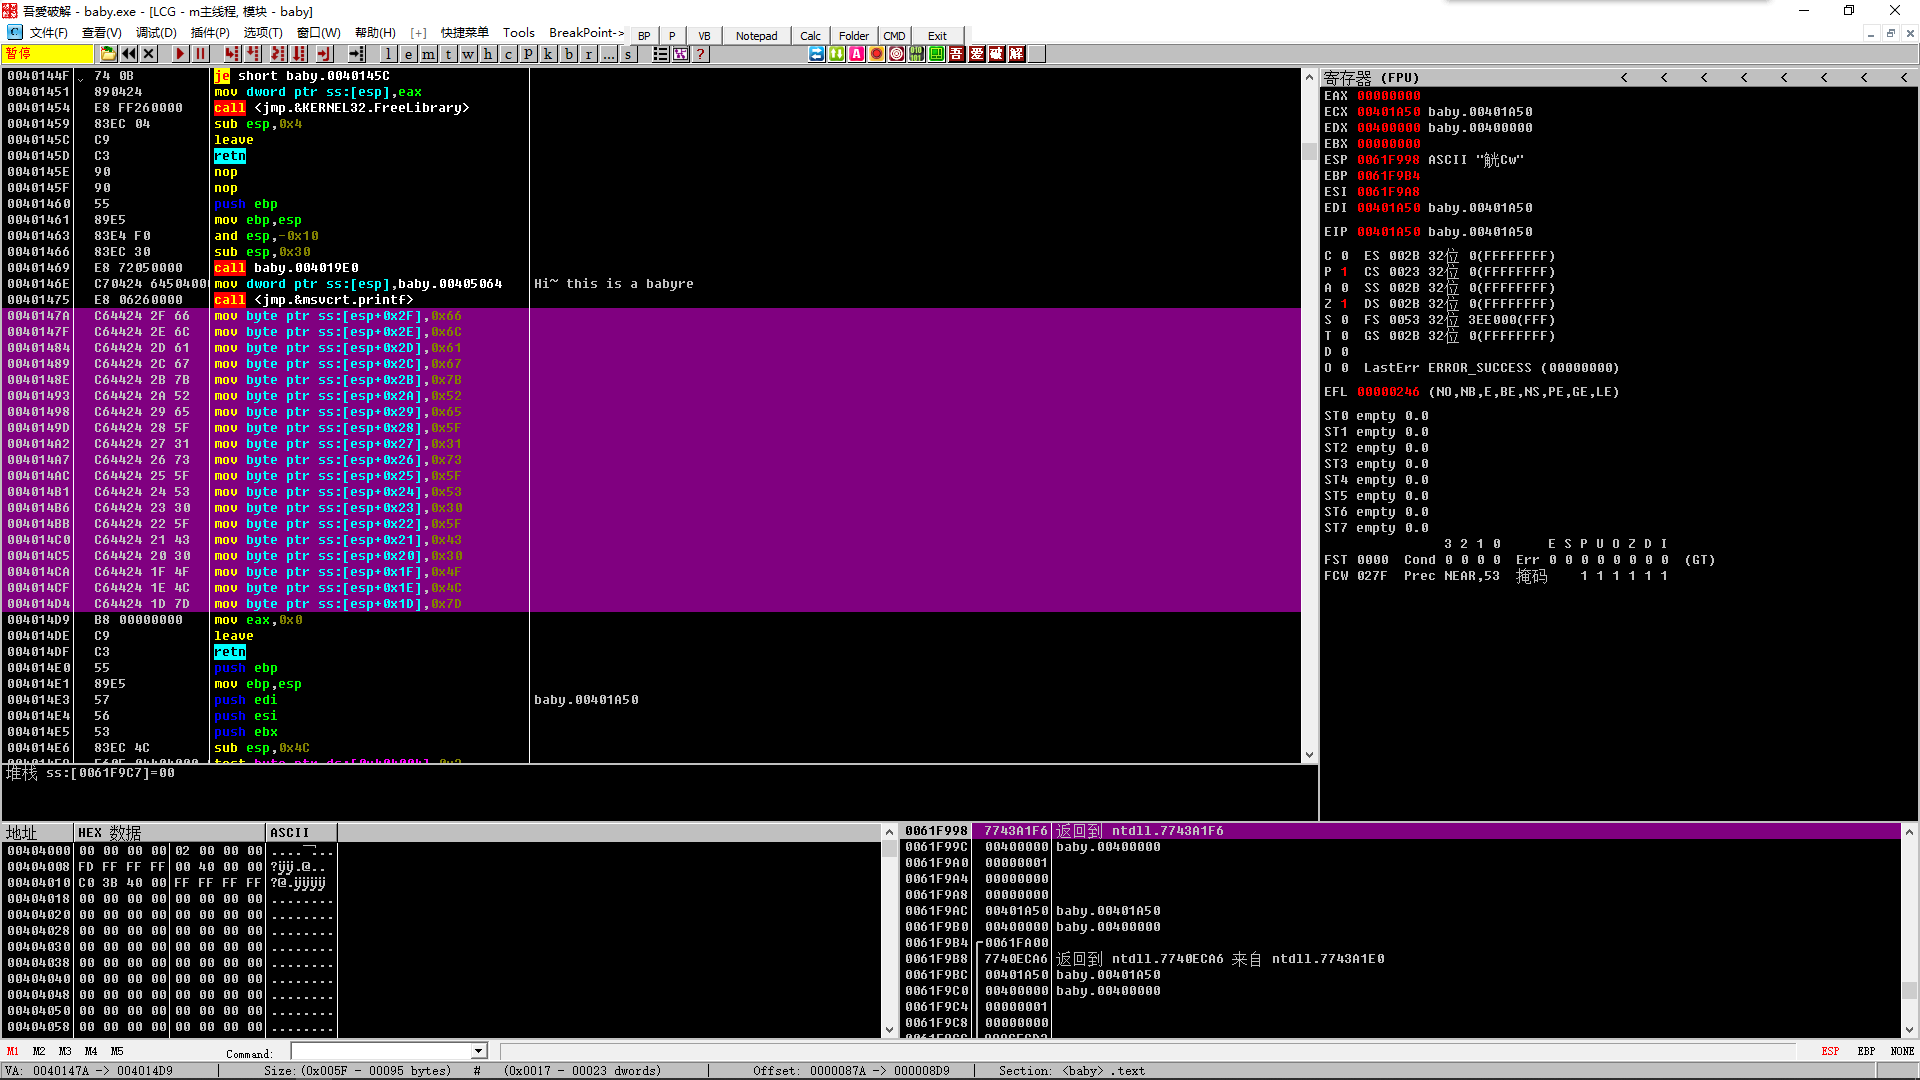Click the Notepad button

tap(756, 36)
